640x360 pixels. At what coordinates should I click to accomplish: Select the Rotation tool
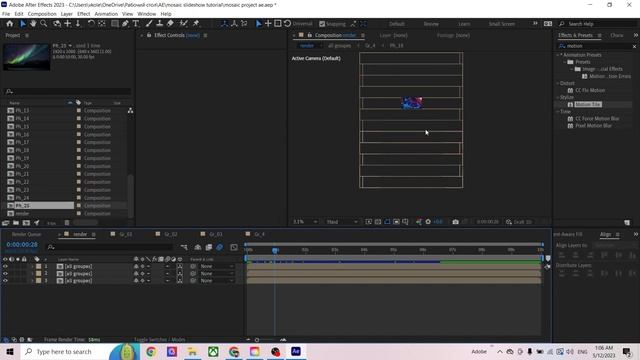coord(91,24)
